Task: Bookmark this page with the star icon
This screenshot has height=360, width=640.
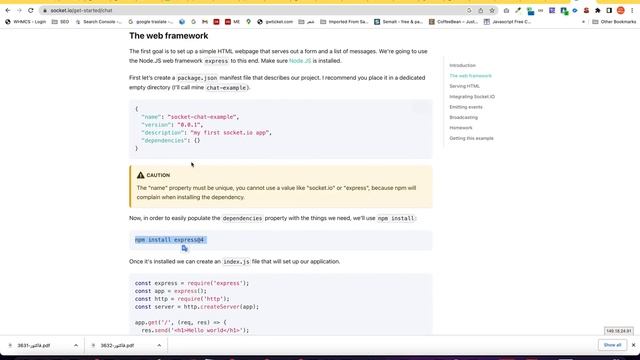Action: [x=492, y=10]
